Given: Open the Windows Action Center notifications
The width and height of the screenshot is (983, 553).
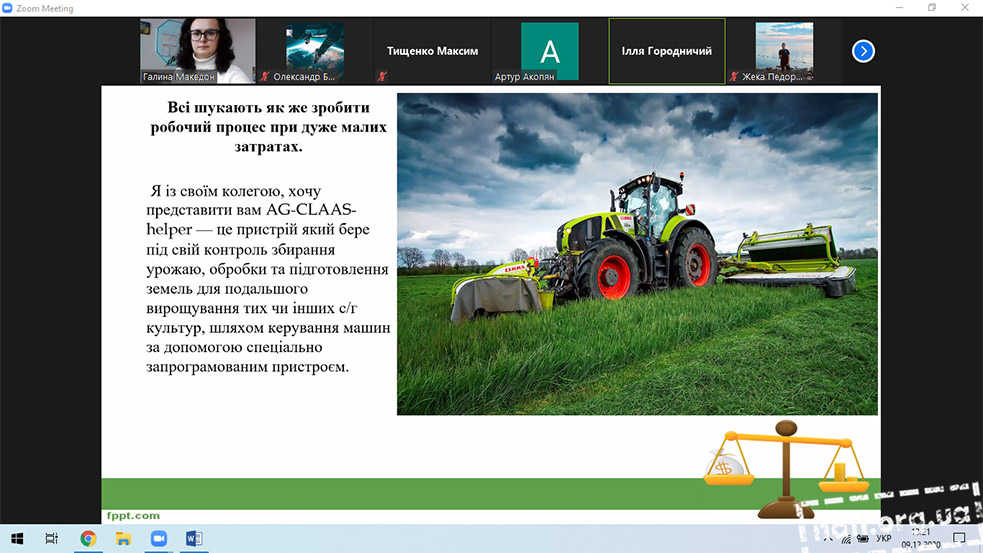Looking at the screenshot, I should (959, 539).
